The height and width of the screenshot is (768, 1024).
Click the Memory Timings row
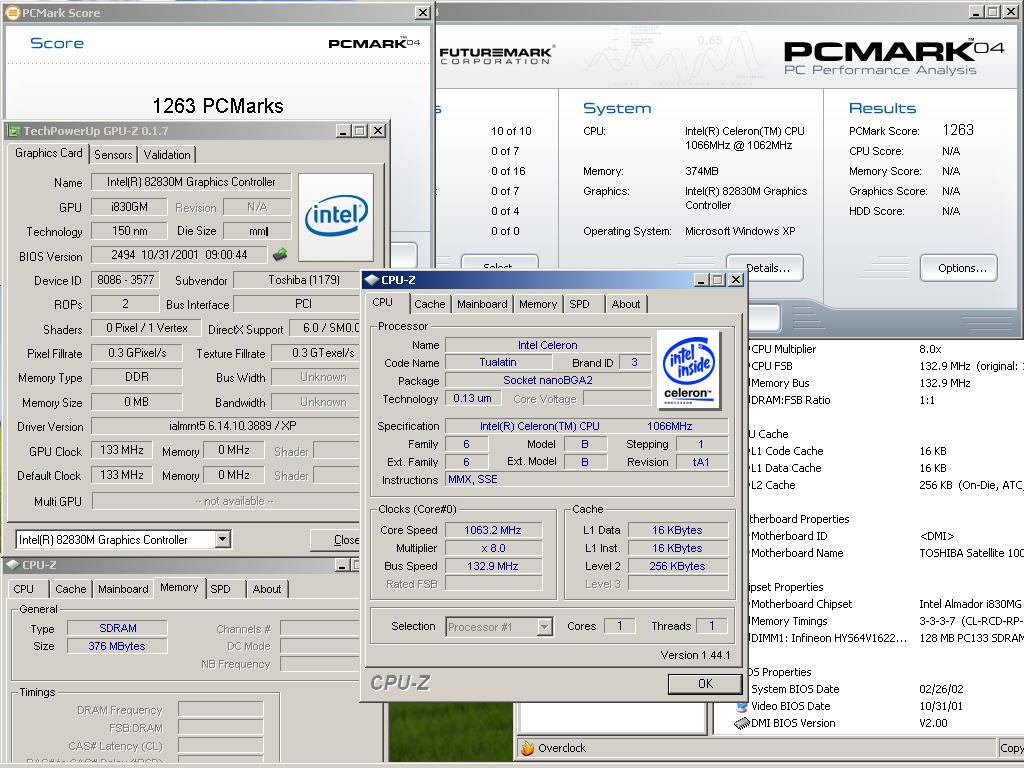point(886,621)
